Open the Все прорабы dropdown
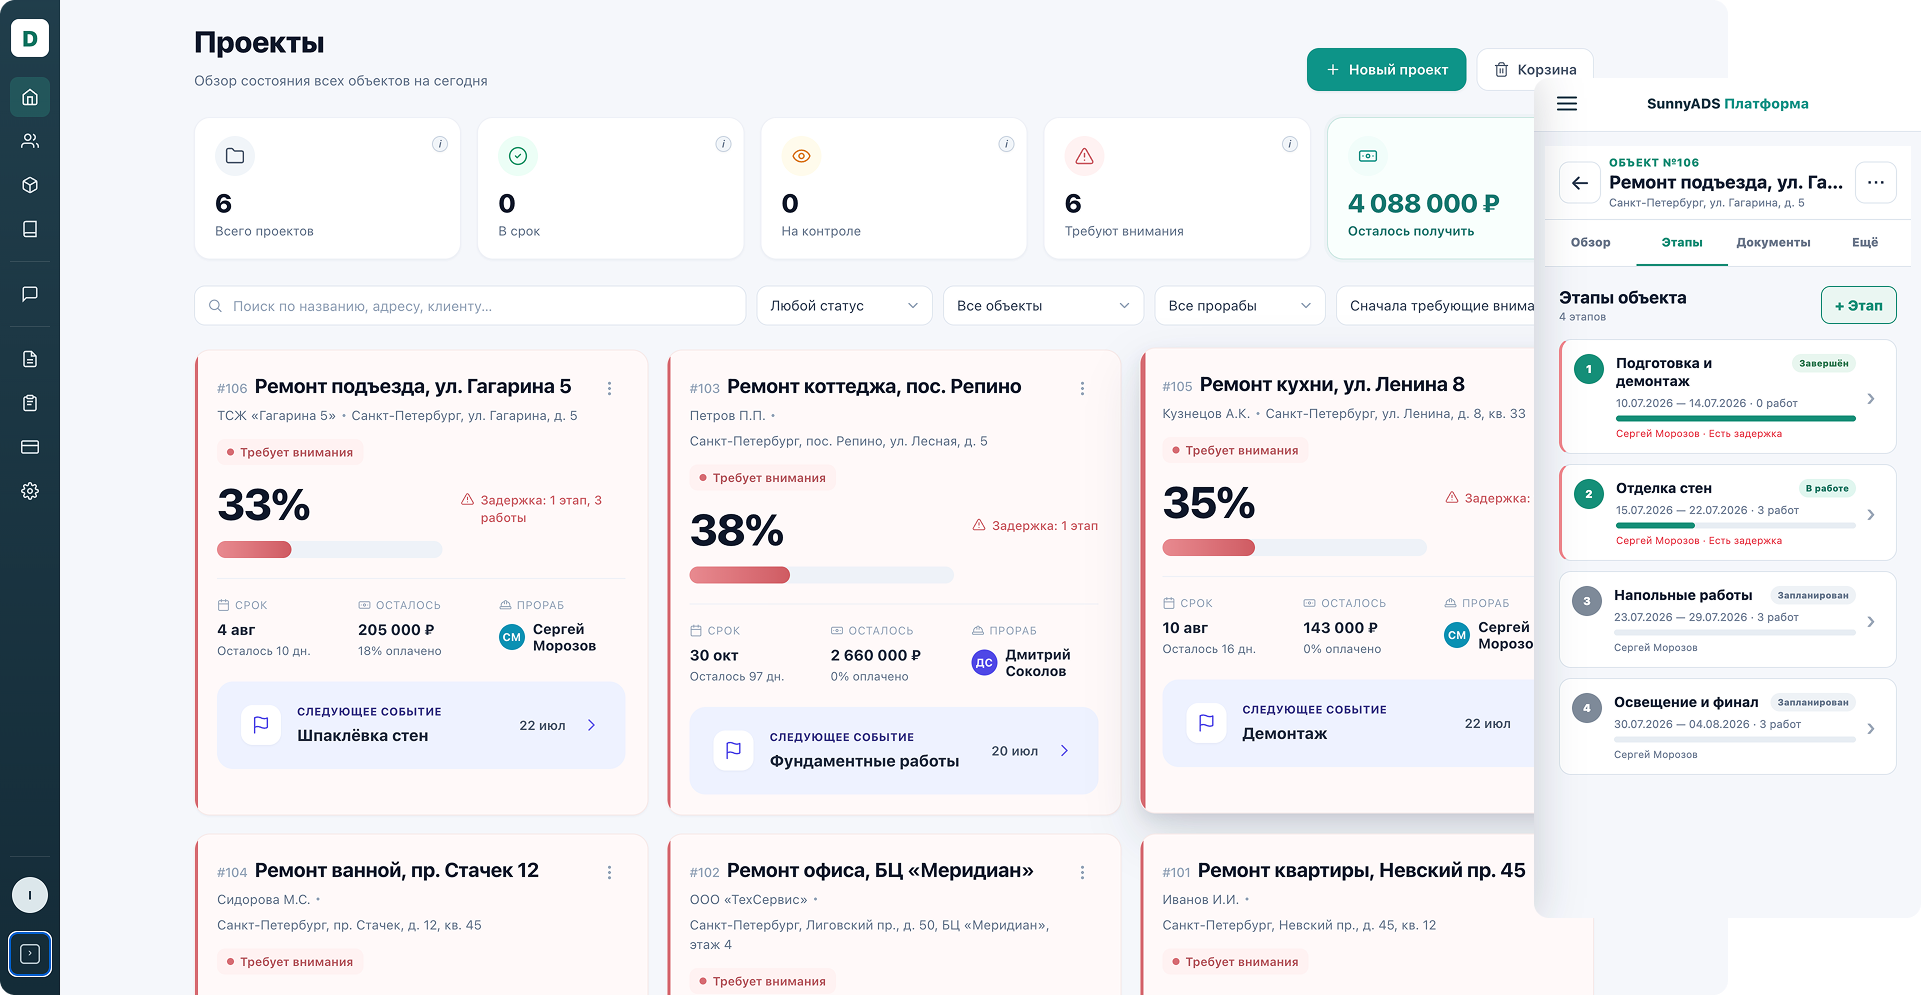The height and width of the screenshot is (995, 1921). coord(1239,306)
